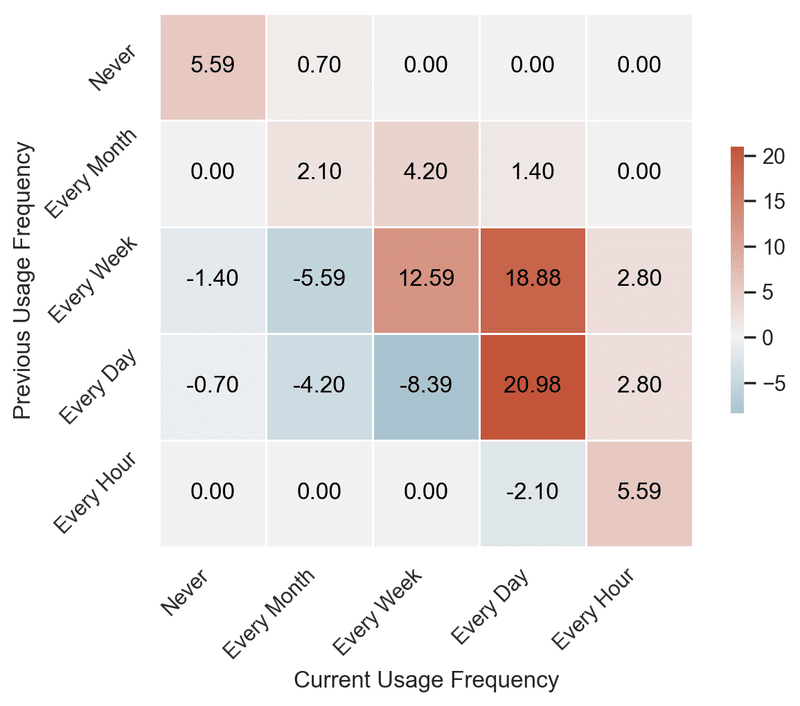Screen dimensions: 800x706
Task: Select the heatmap cell reading 4.20
Action: pyautogui.click(x=427, y=173)
